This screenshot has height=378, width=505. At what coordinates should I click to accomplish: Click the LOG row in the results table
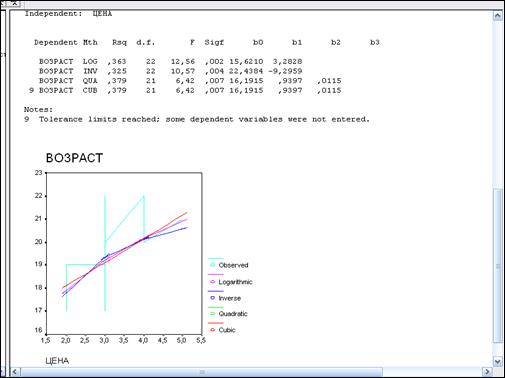pyautogui.click(x=171, y=61)
